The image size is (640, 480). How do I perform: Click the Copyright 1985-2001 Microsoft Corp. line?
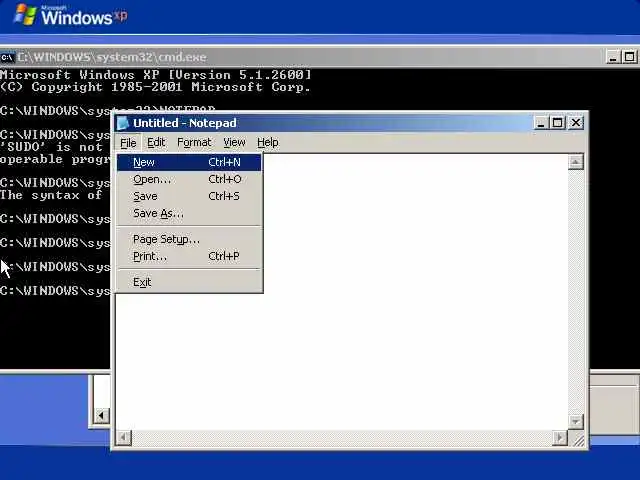coord(156,87)
